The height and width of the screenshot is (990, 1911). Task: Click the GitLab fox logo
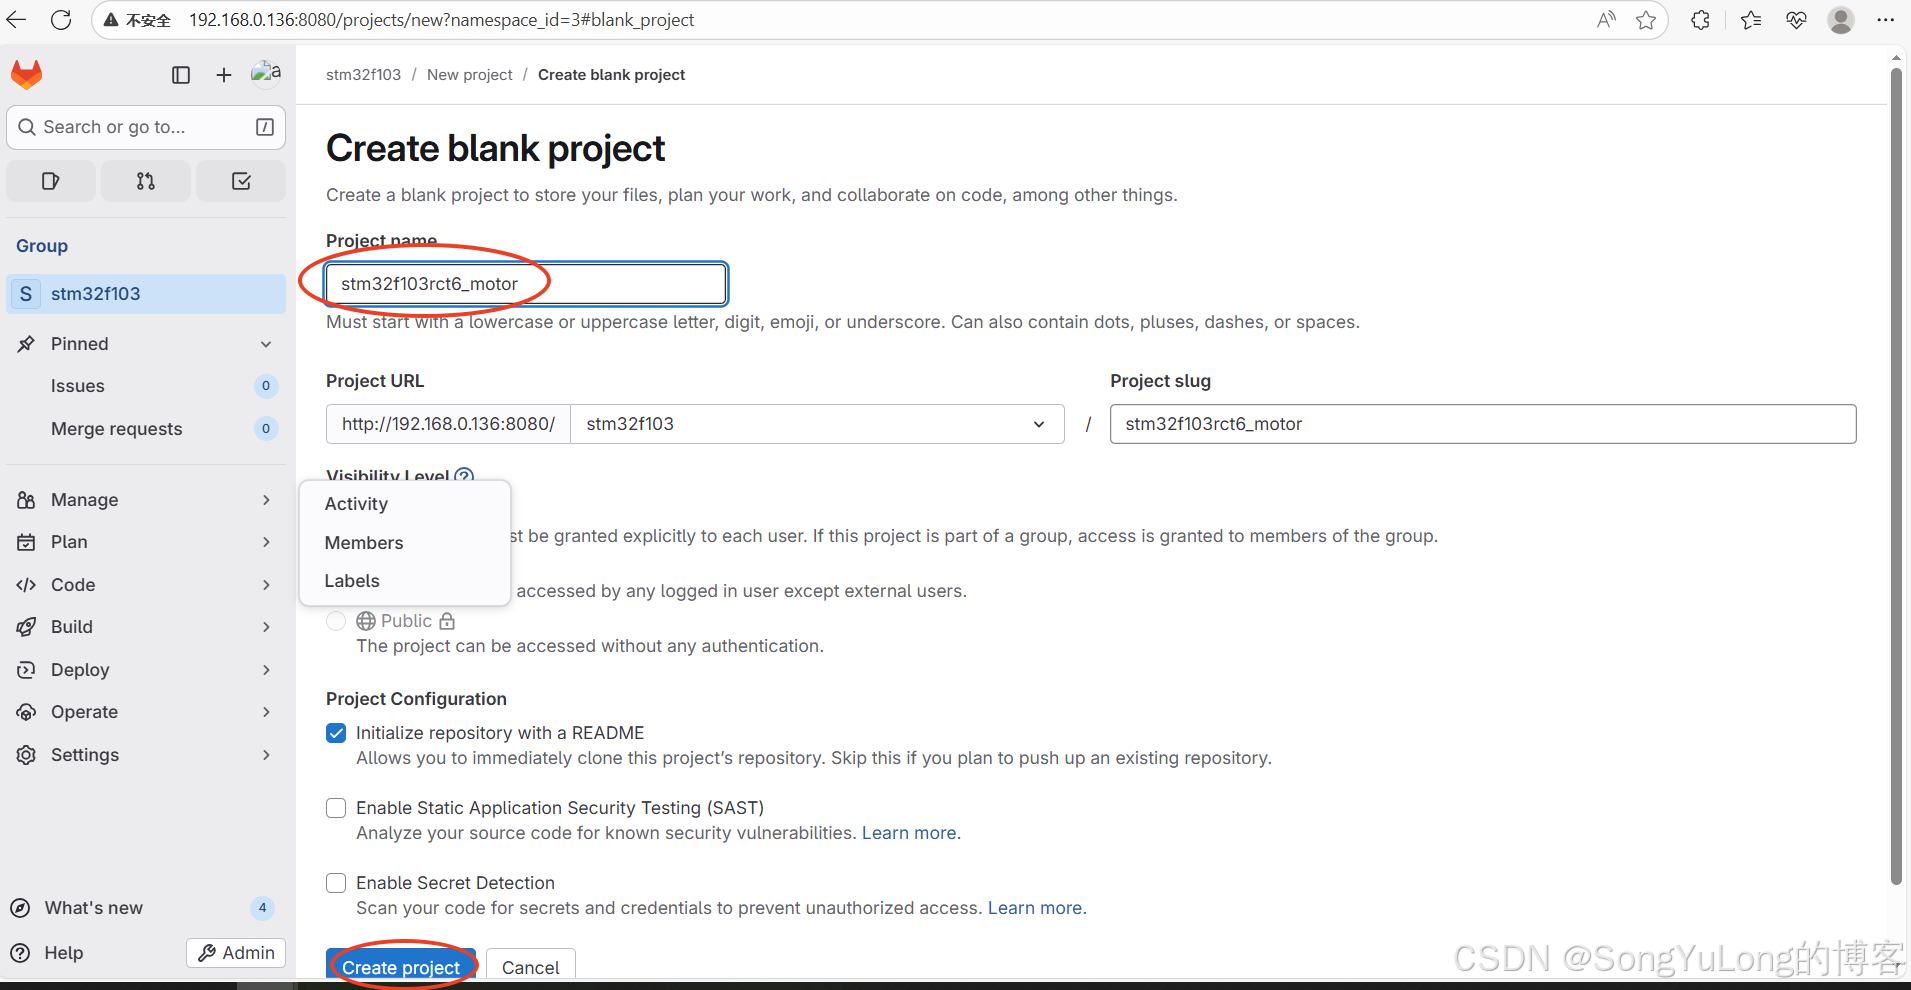pyautogui.click(x=27, y=75)
